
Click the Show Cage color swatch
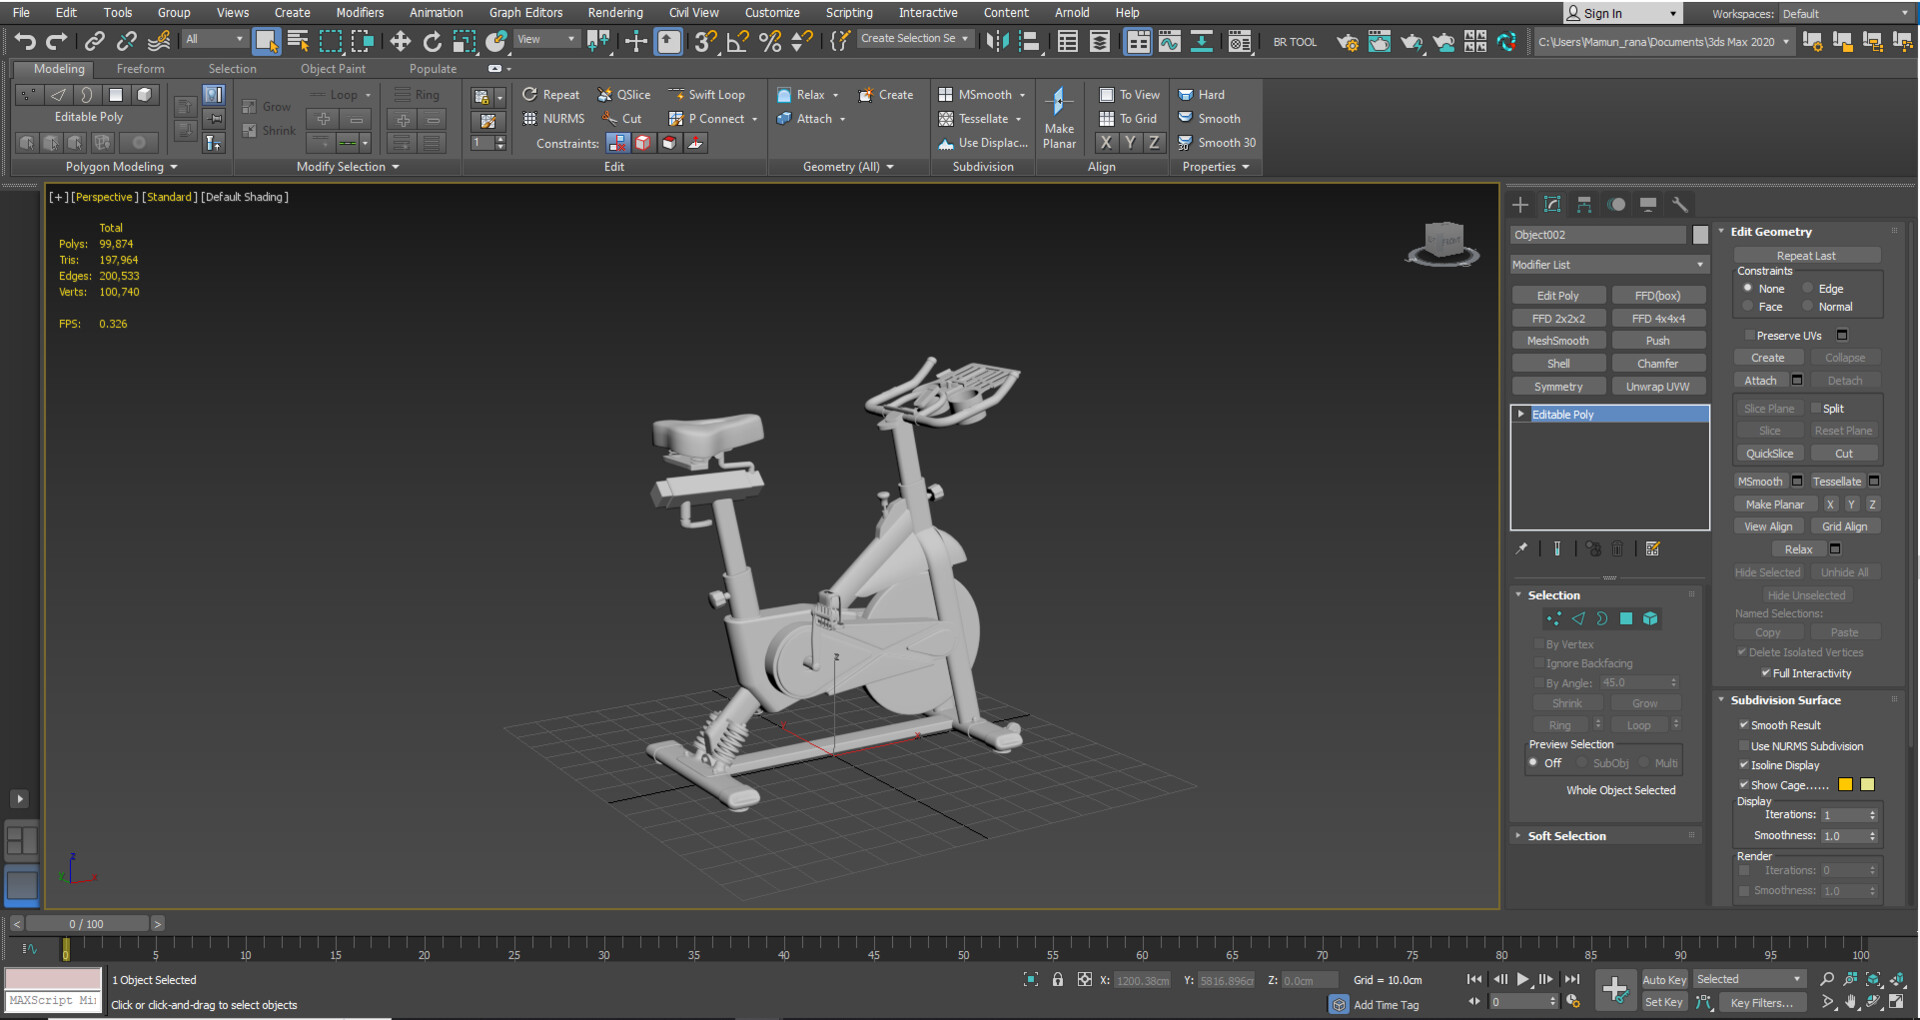point(1845,784)
